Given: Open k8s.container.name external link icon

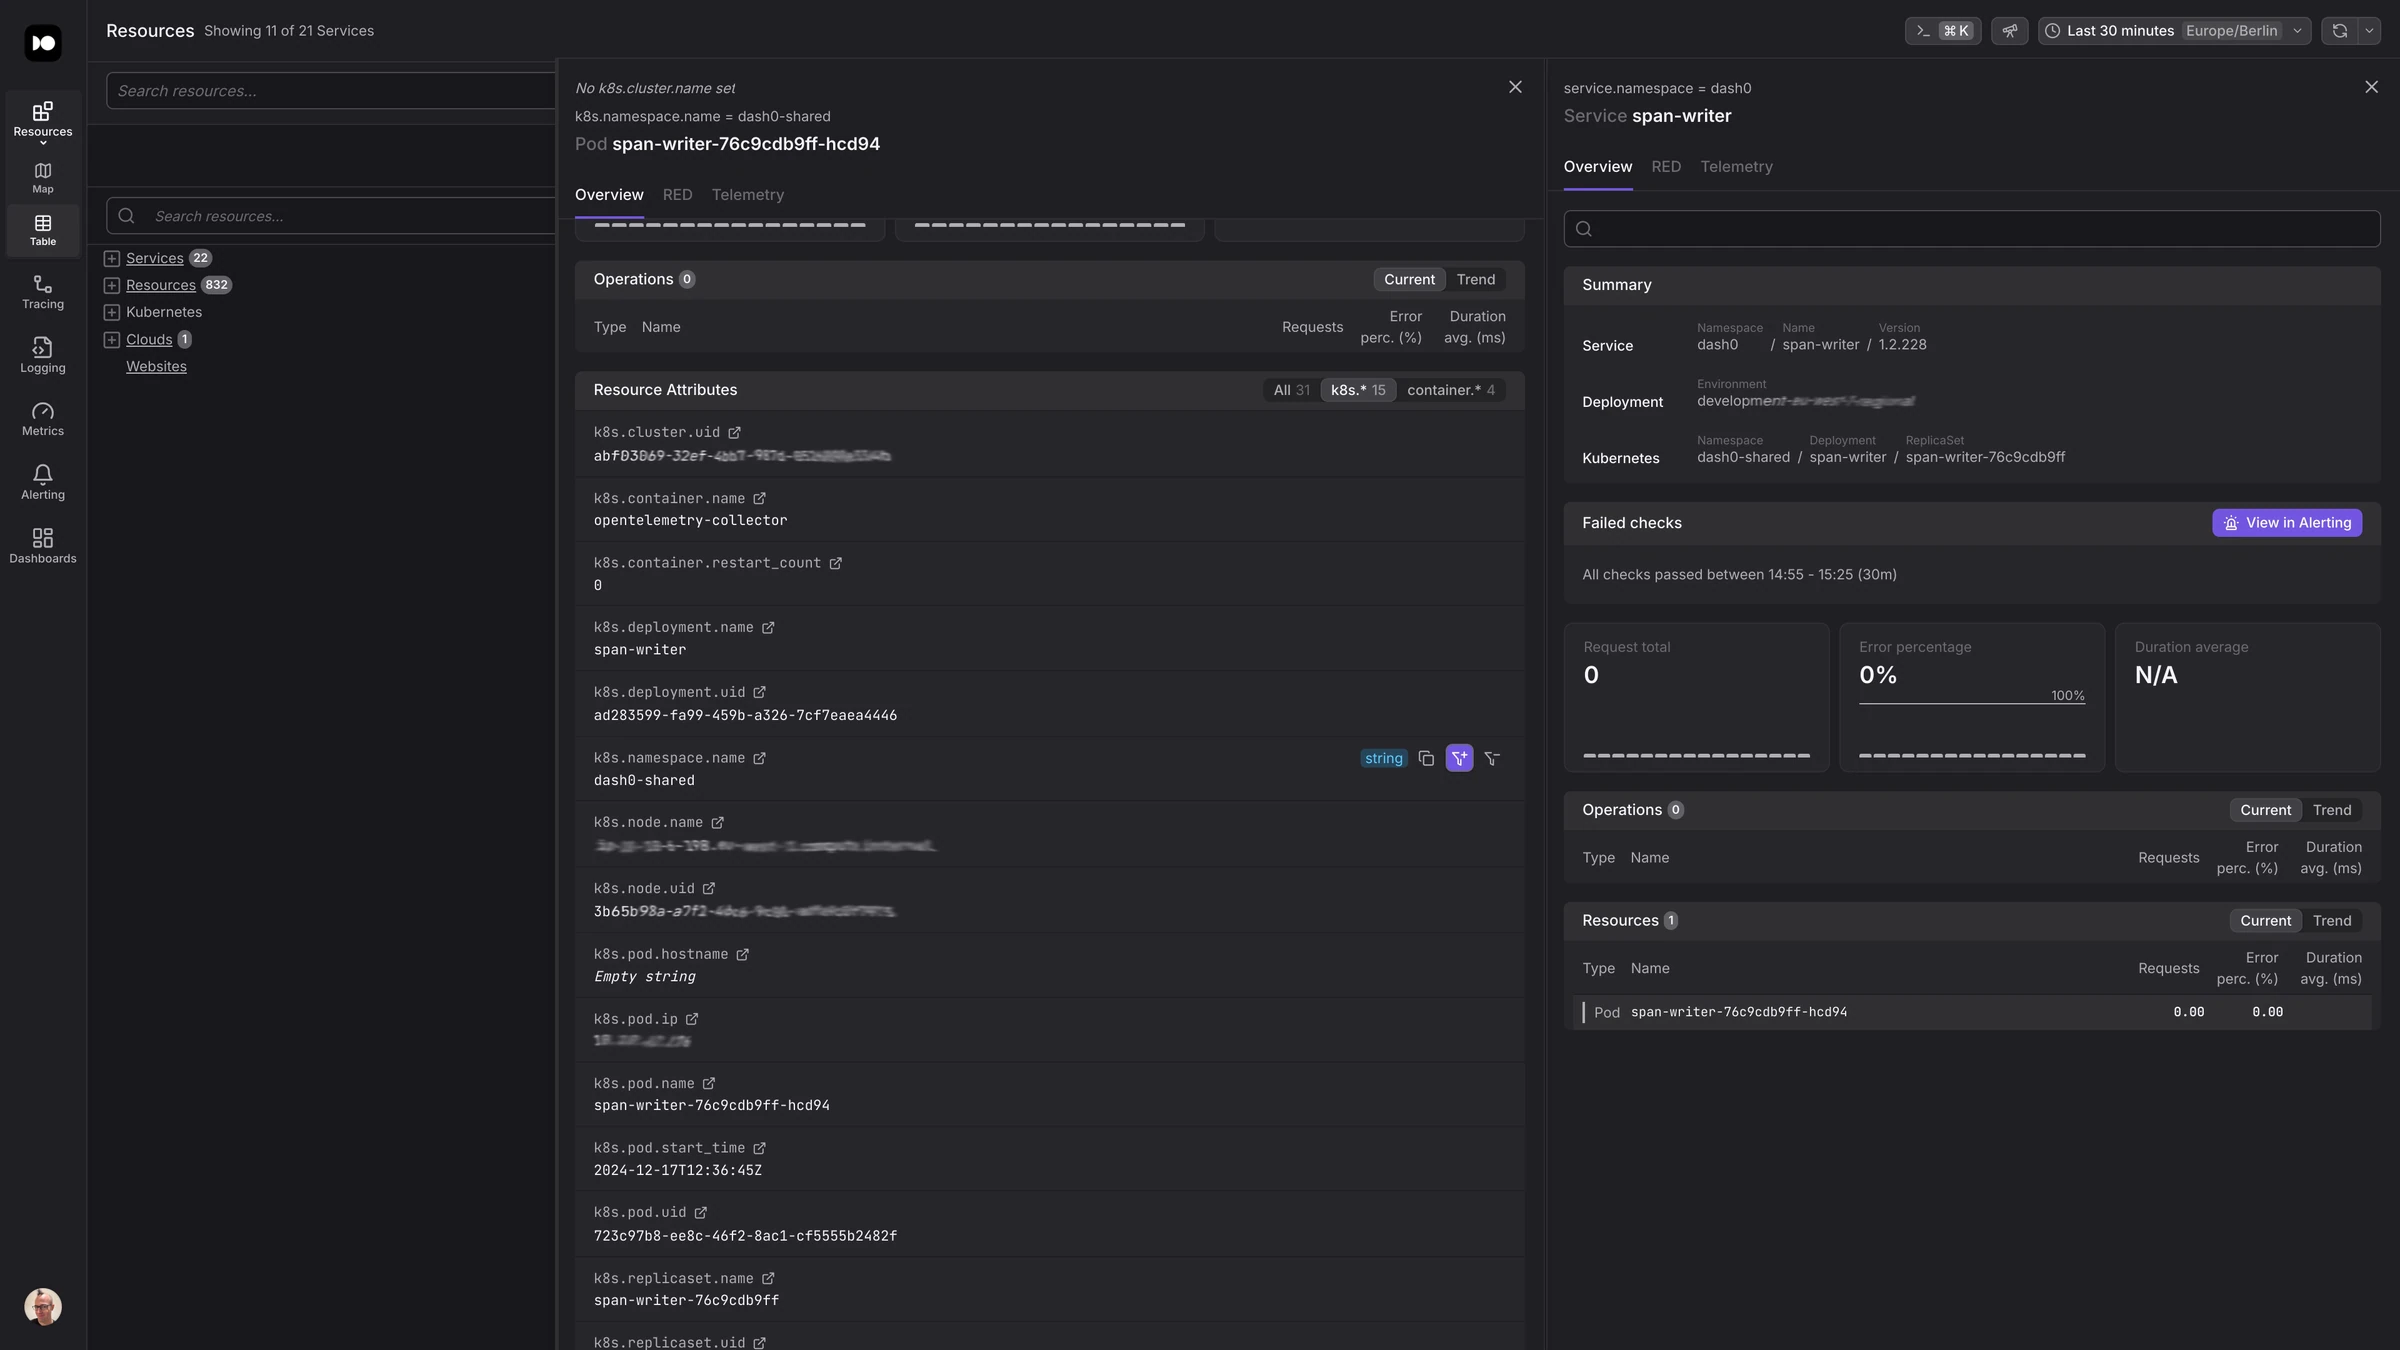Looking at the screenshot, I should pos(759,499).
